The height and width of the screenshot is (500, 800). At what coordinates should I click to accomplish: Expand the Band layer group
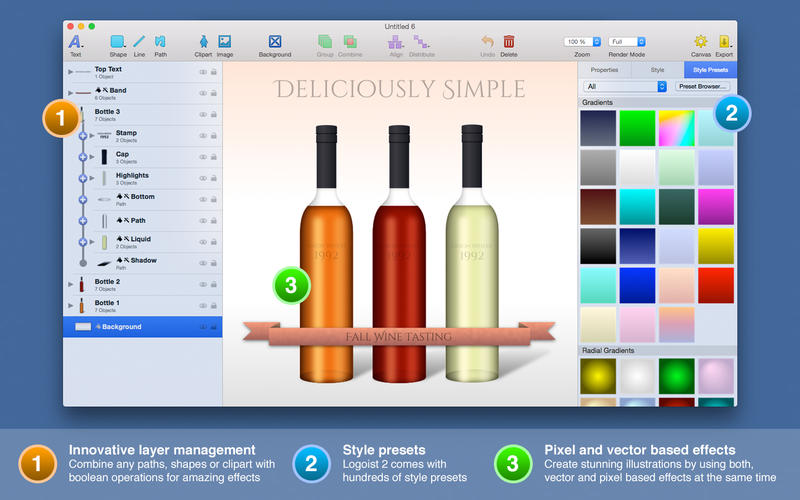(x=70, y=93)
